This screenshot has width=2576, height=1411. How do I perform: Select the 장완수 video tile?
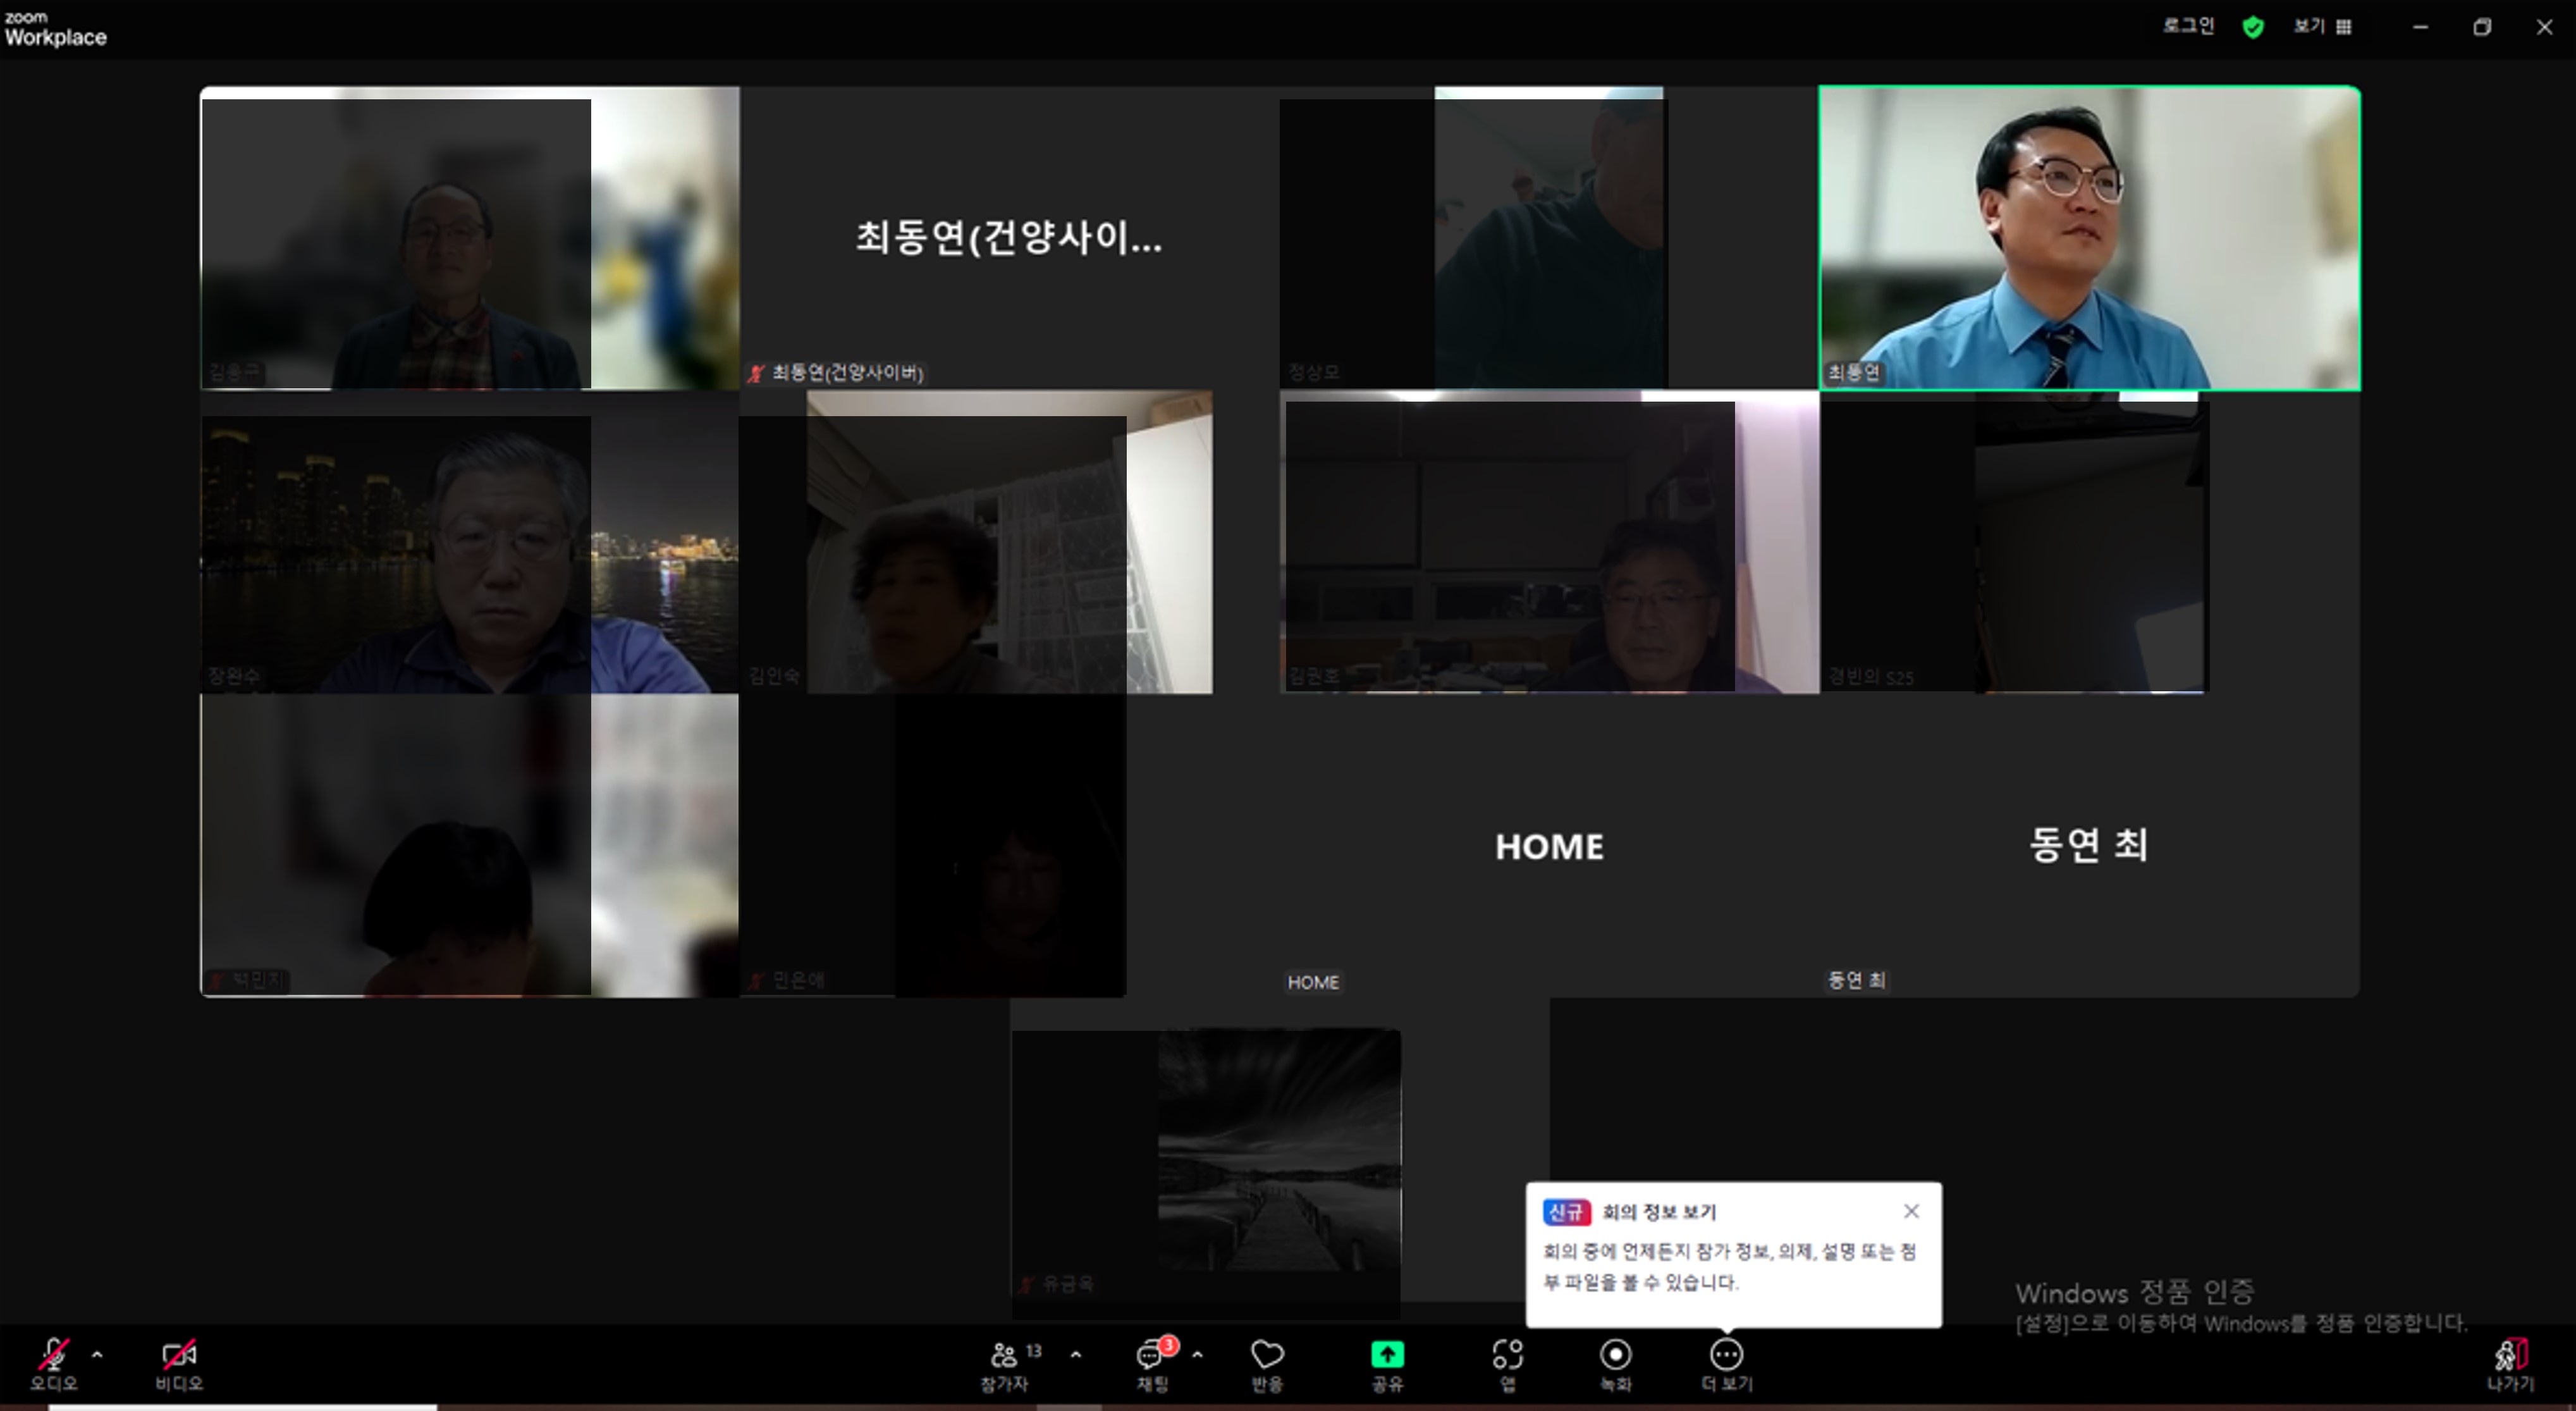click(x=470, y=542)
